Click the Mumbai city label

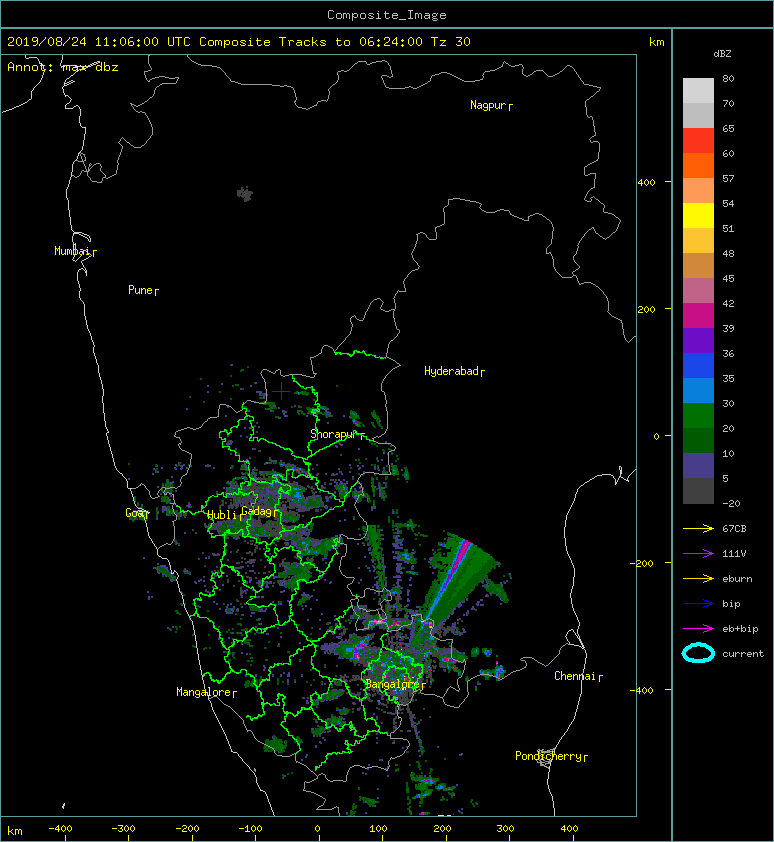pos(72,251)
